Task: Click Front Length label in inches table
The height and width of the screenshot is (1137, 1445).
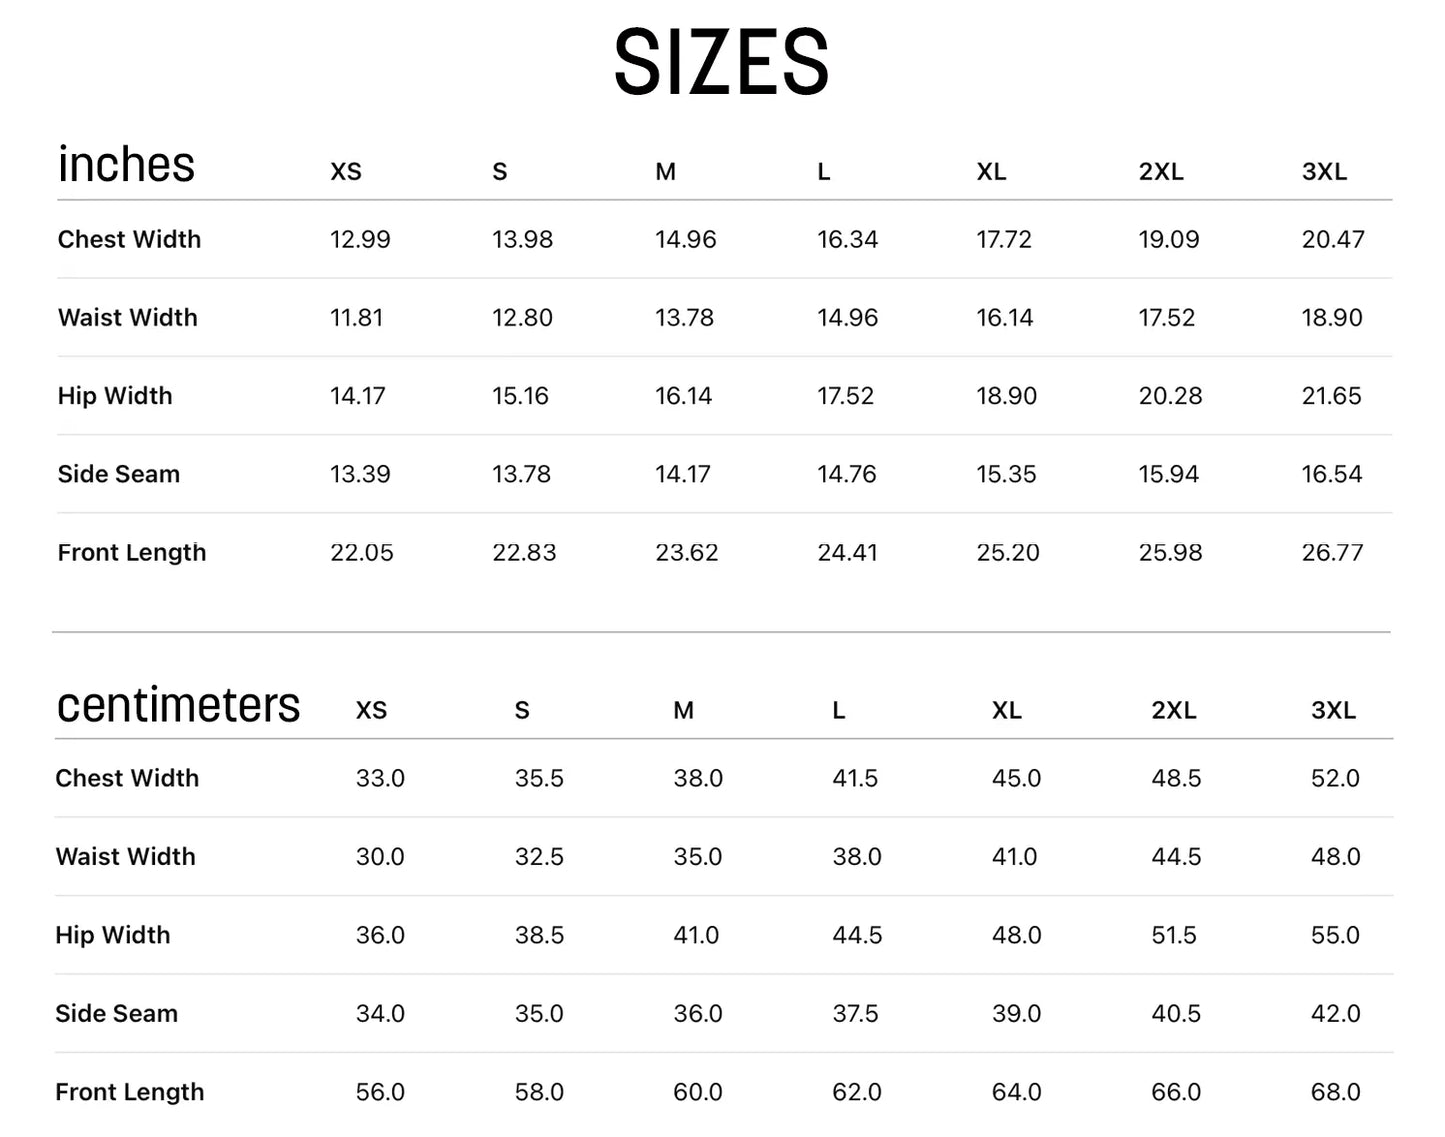Action: (x=132, y=553)
